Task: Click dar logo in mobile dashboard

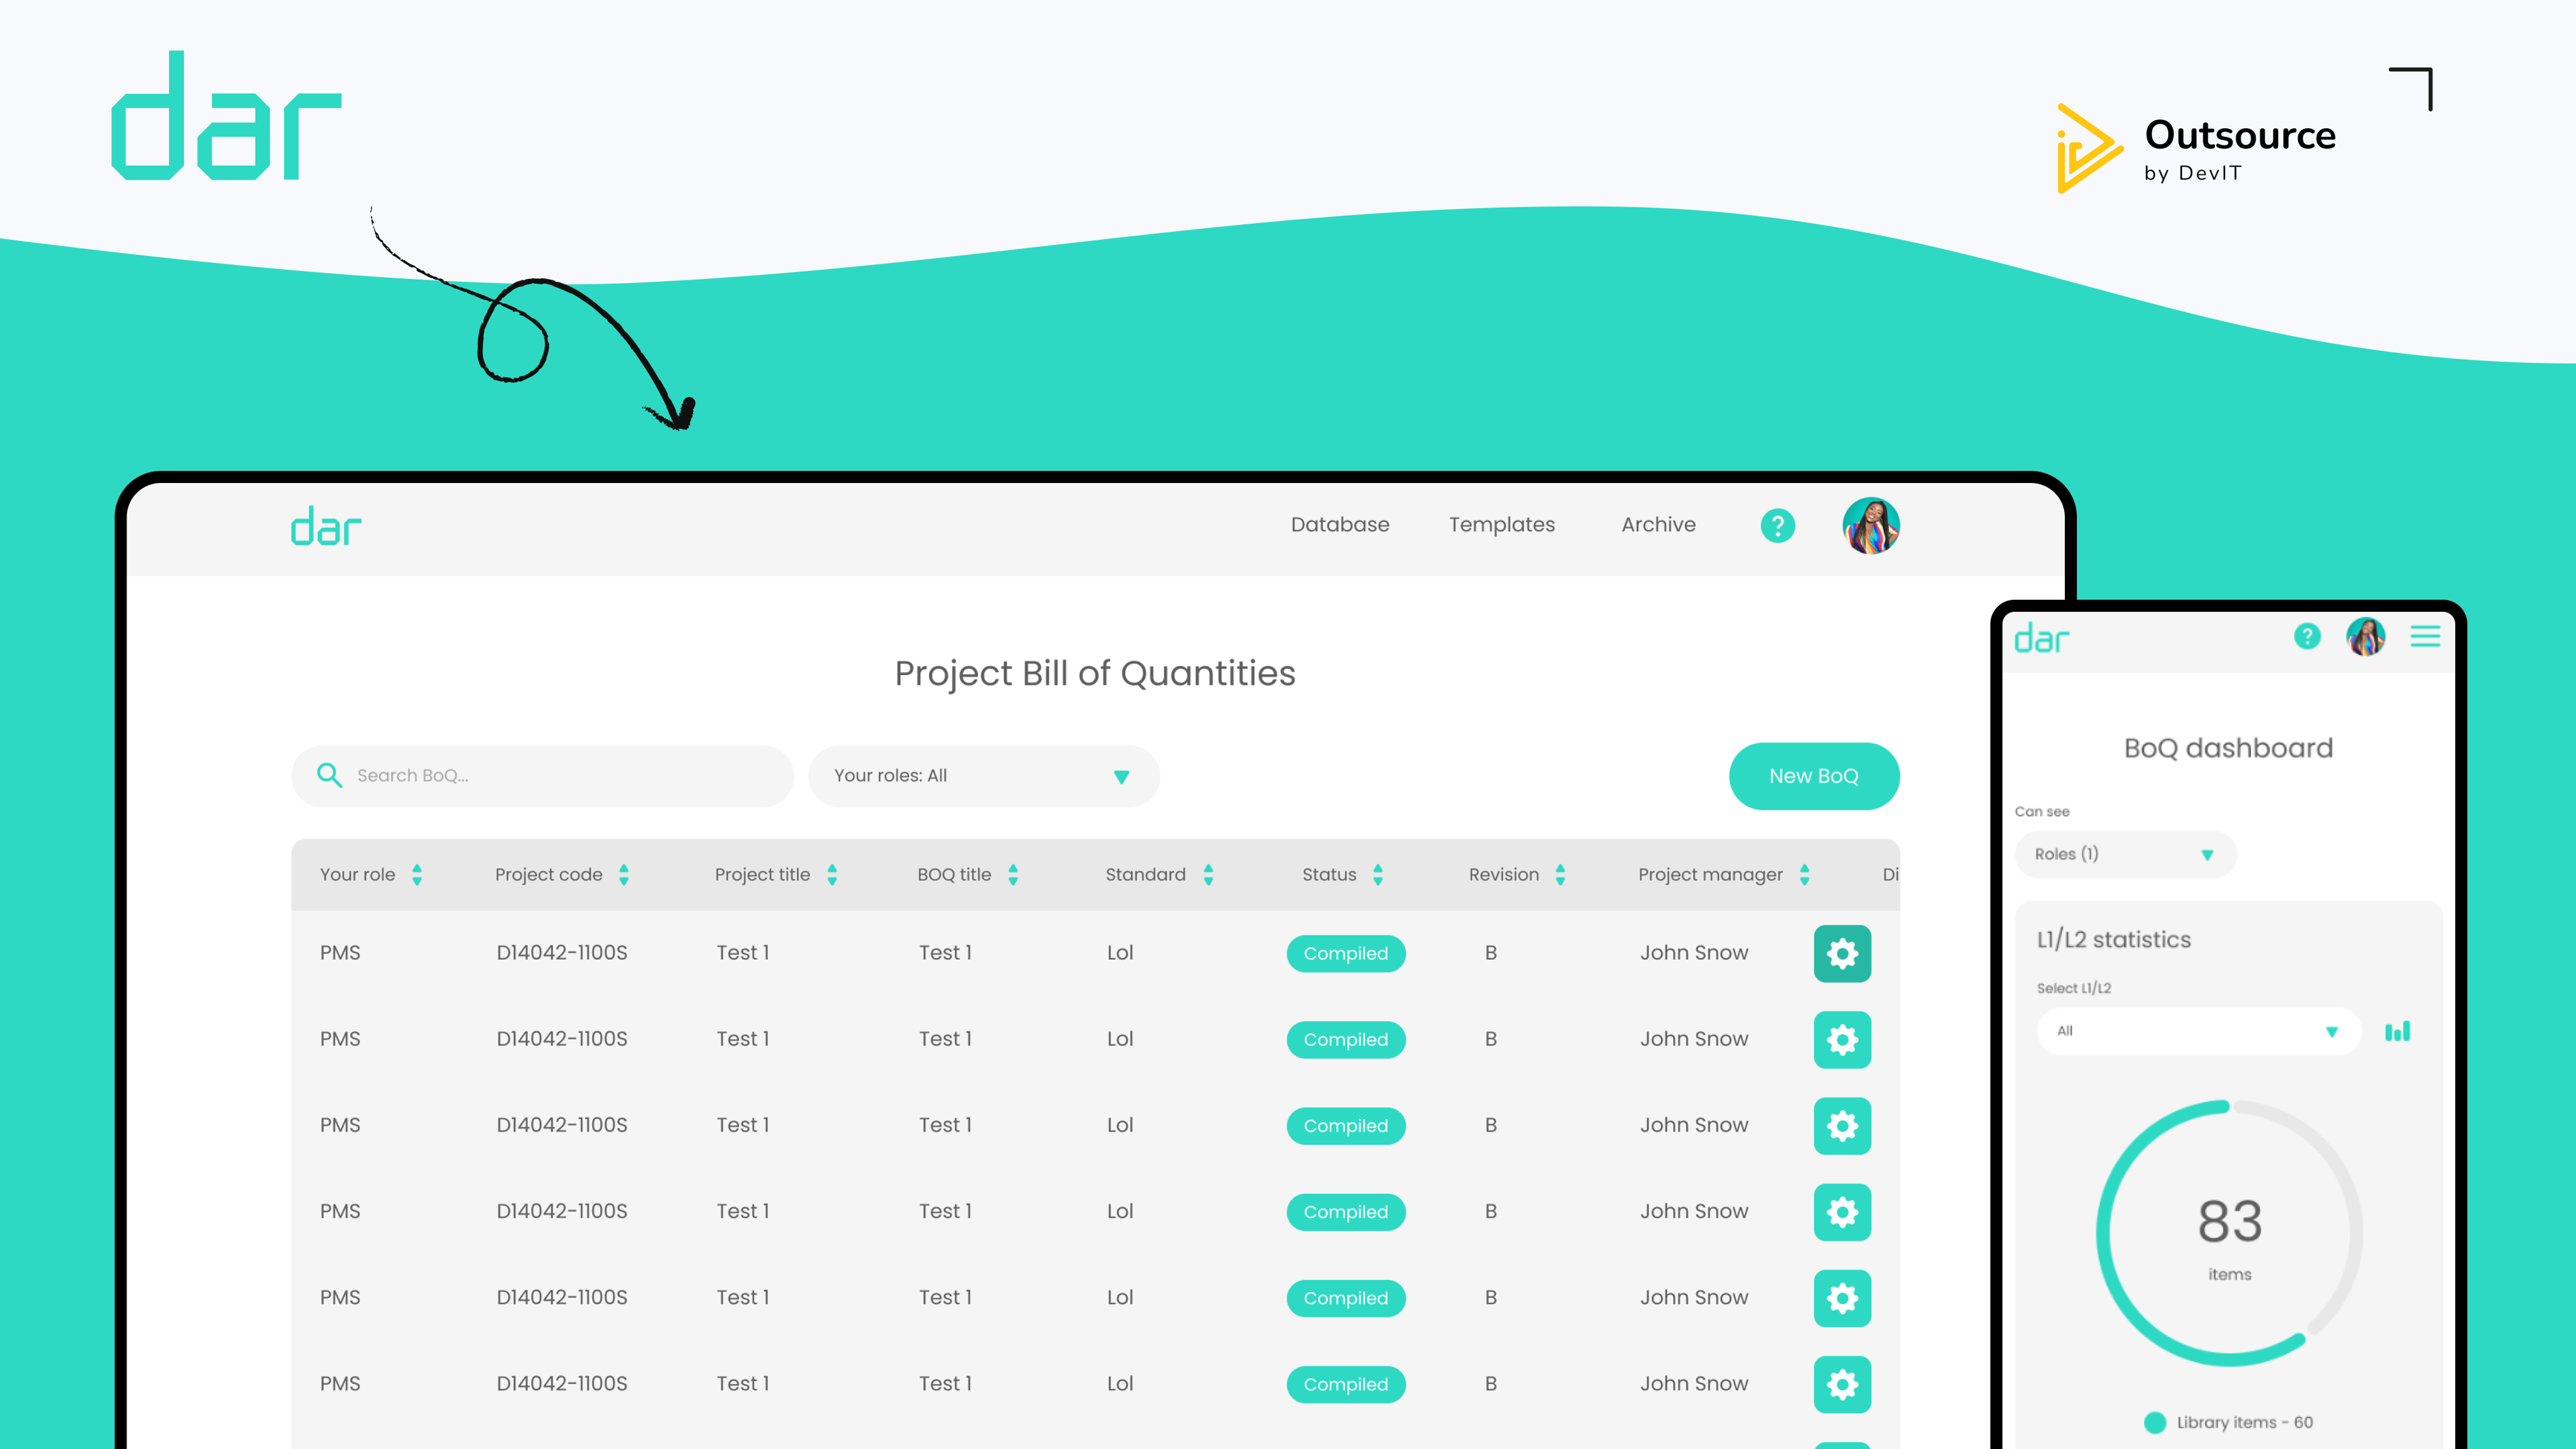Action: (x=2041, y=638)
